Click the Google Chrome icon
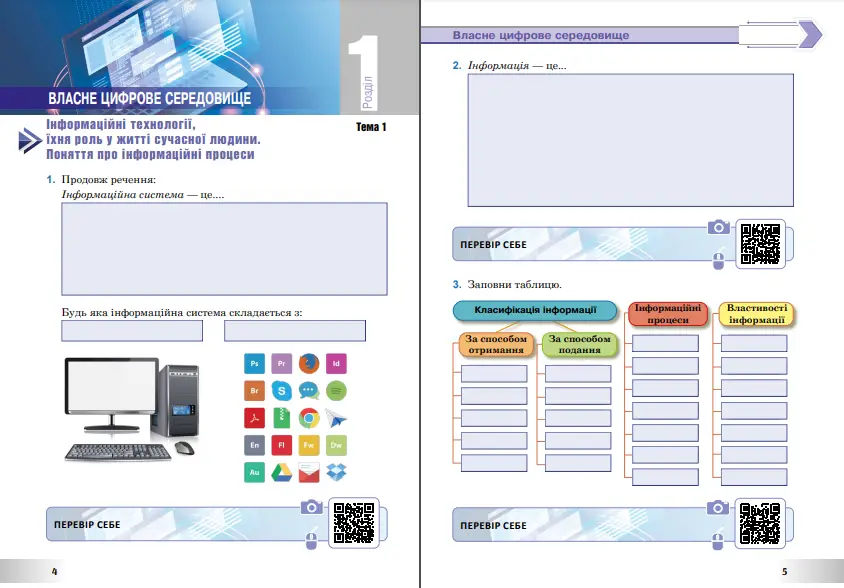 click(x=309, y=417)
